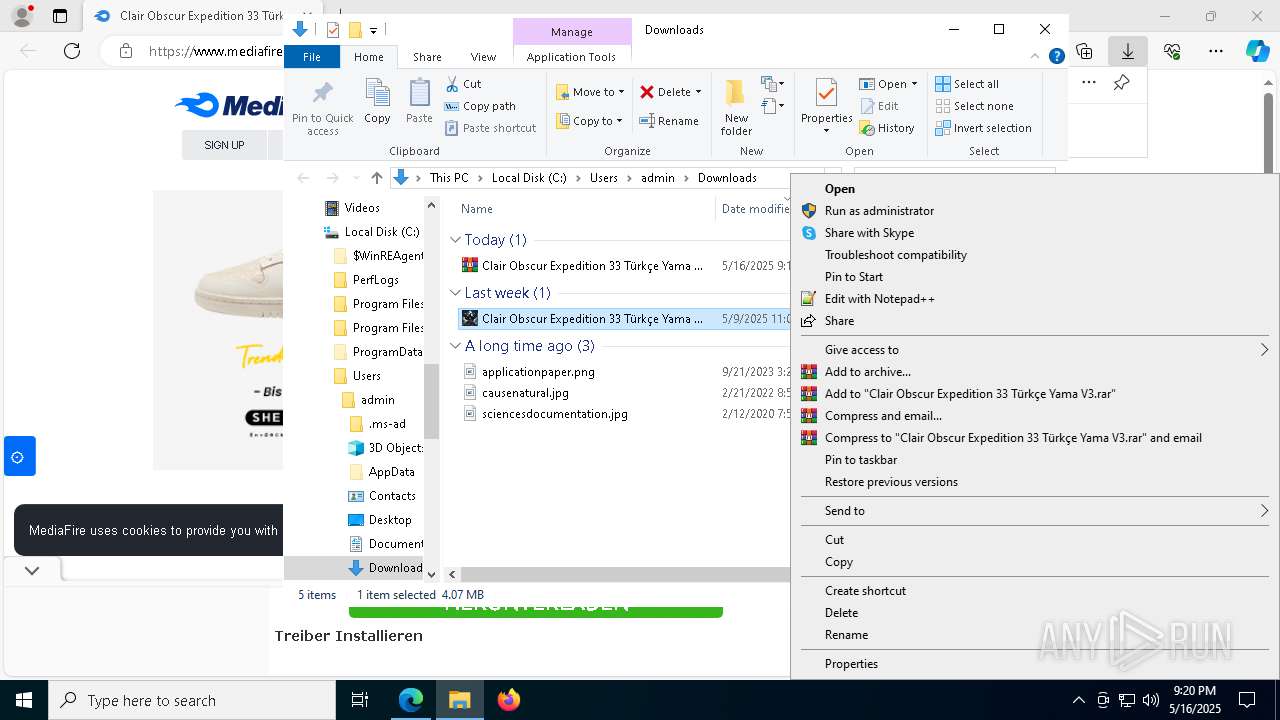Click MediaFire SIGN UP button
Image resolution: width=1280 pixels, height=720 pixels.
(x=224, y=145)
